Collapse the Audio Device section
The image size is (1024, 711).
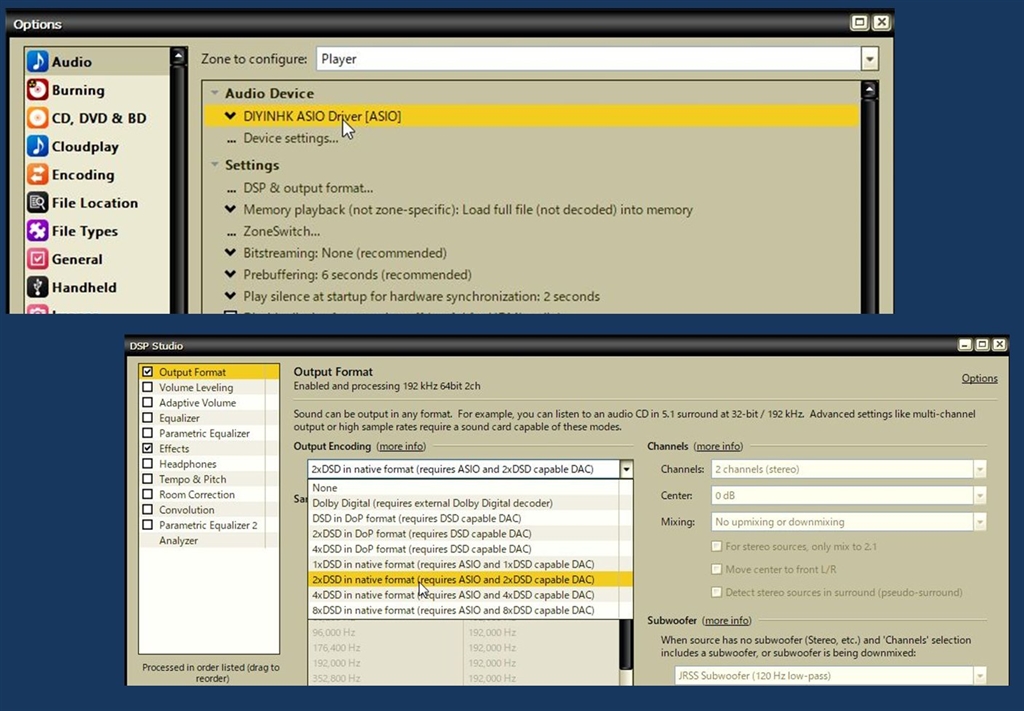tap(215, 93)
